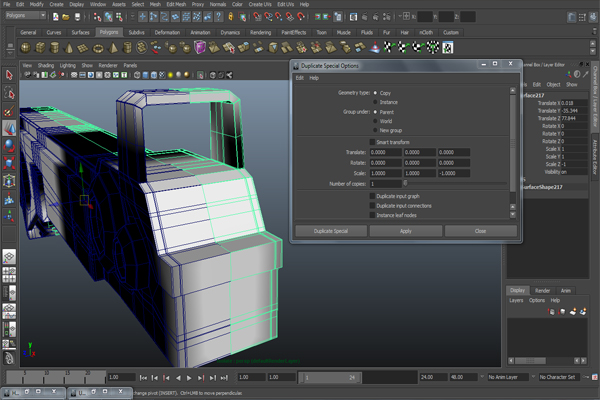Click the Duplicate Special button
Viewport: 600px width, 400px height.
click(x=331, y=231)
